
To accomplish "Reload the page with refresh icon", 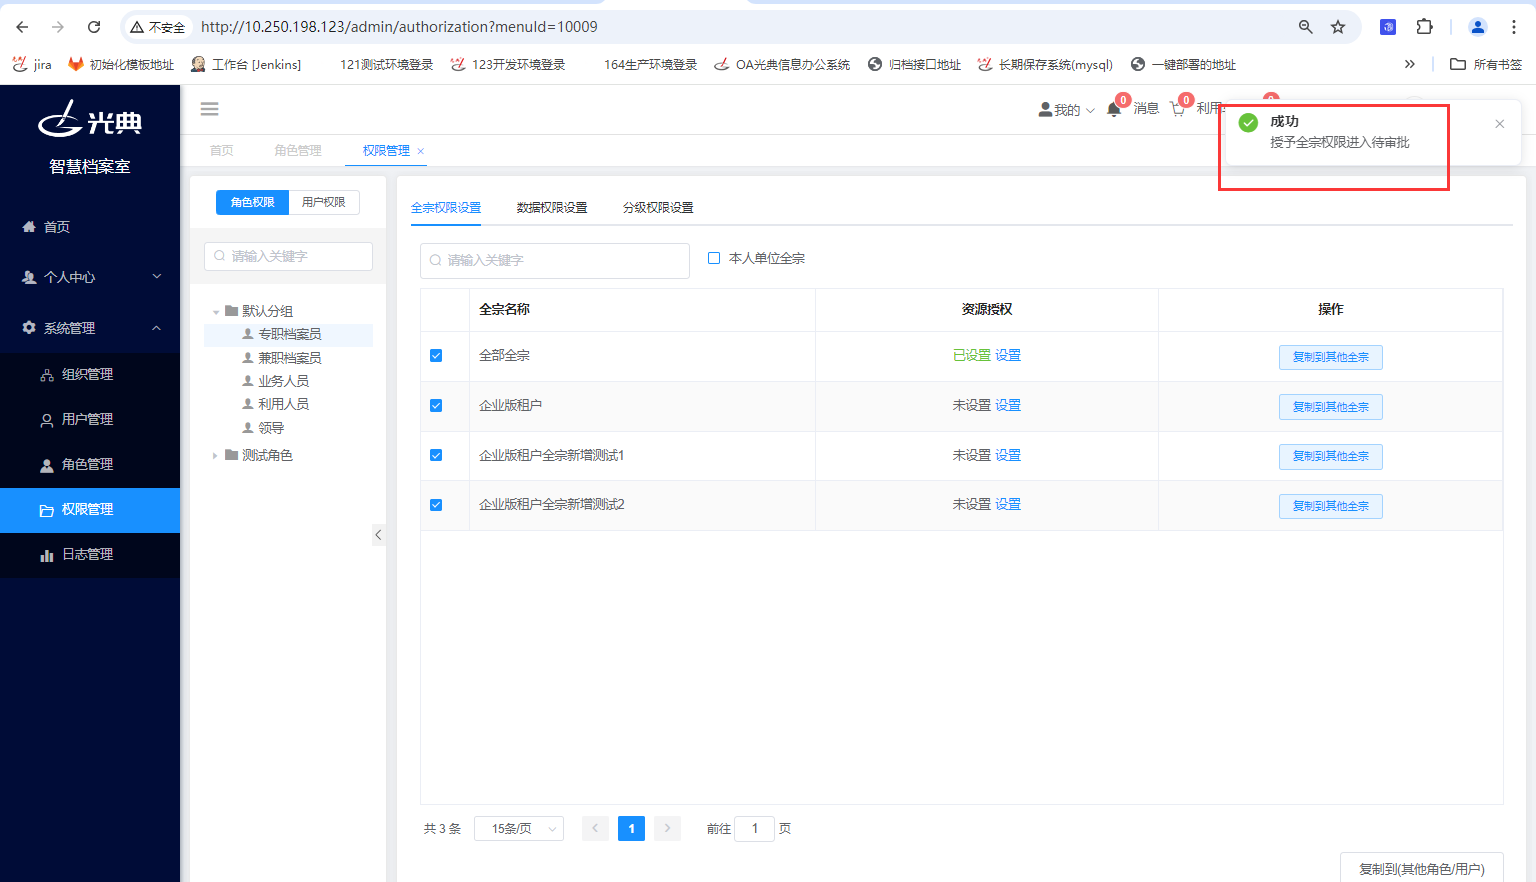I will click(x=94, y=27).
